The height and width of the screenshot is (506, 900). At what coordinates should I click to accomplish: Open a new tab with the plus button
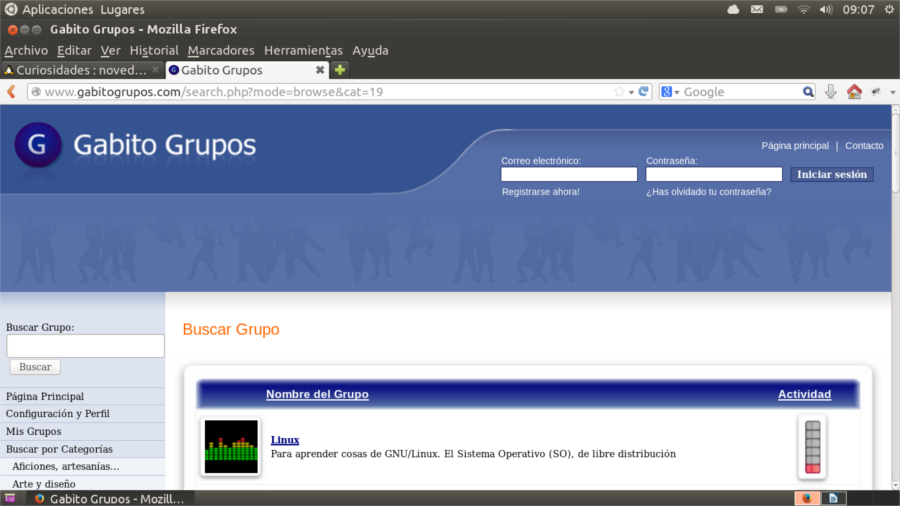(340, 70)
